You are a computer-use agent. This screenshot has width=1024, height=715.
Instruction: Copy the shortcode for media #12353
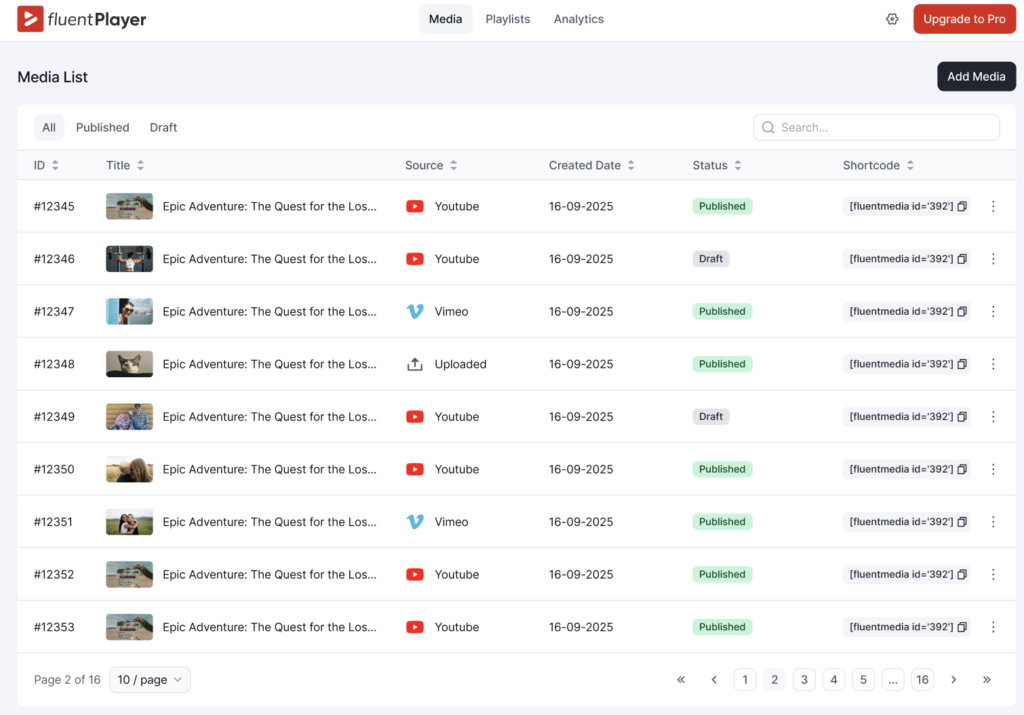(962, 627)
